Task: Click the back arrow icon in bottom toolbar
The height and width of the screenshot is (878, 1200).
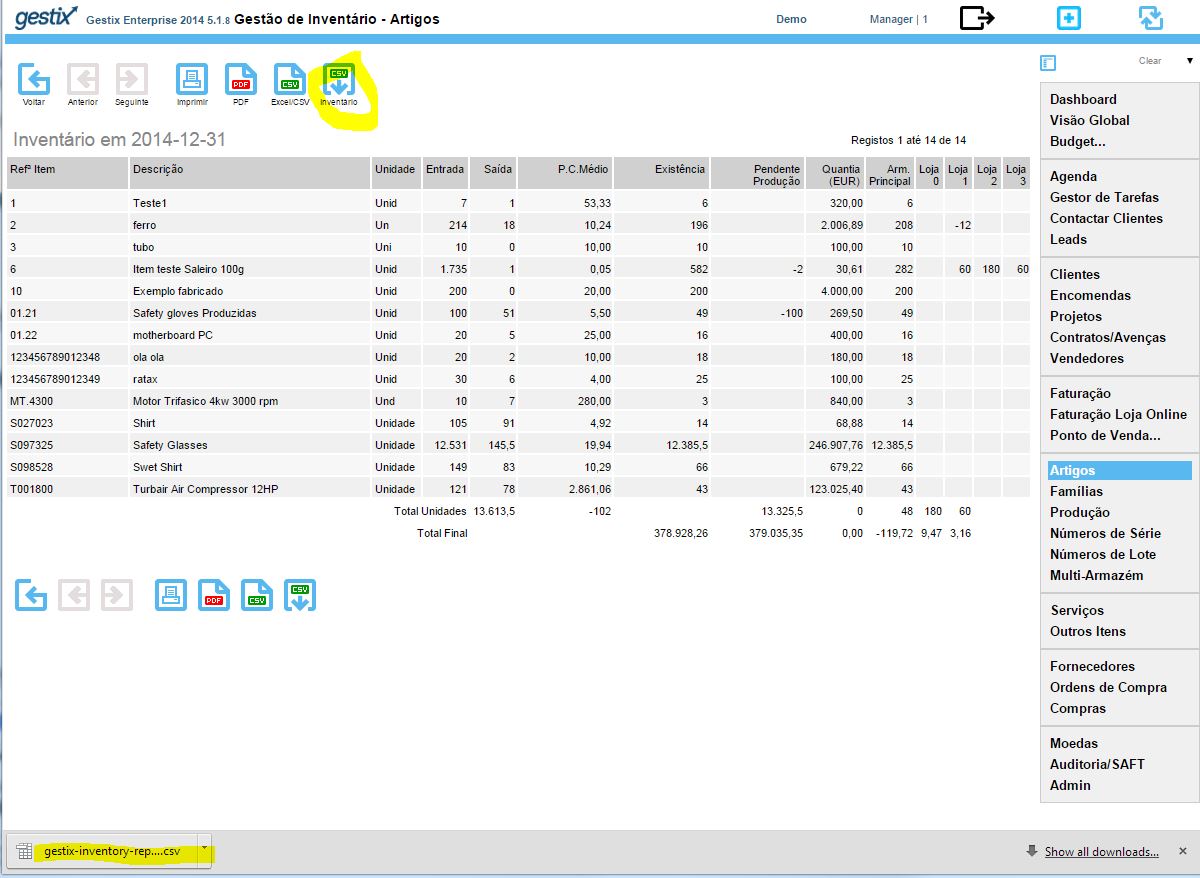Action: (x=32, y=595)
